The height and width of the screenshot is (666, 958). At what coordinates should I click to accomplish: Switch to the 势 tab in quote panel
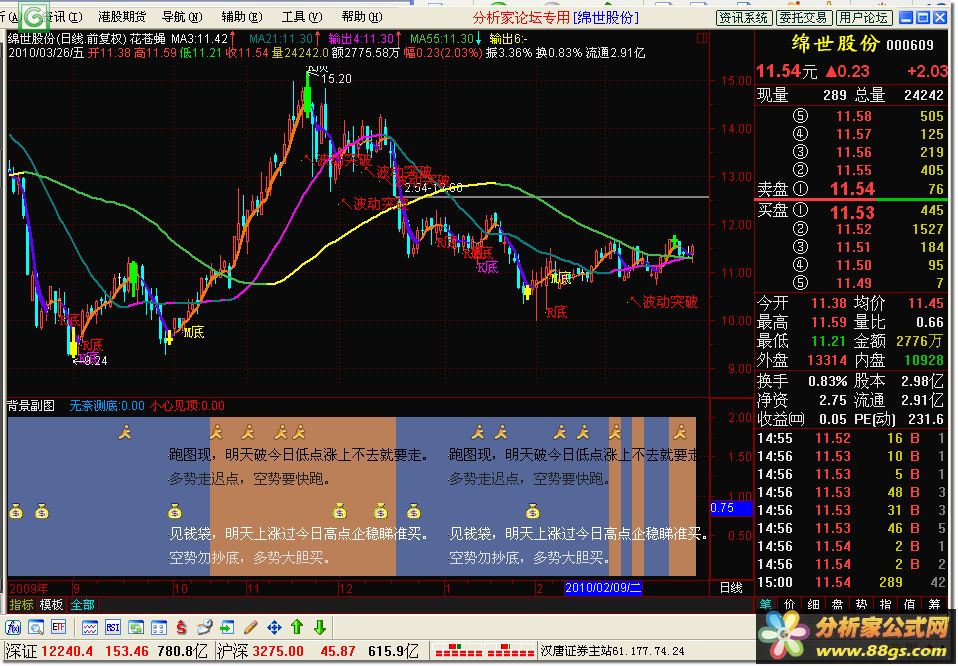861,604
